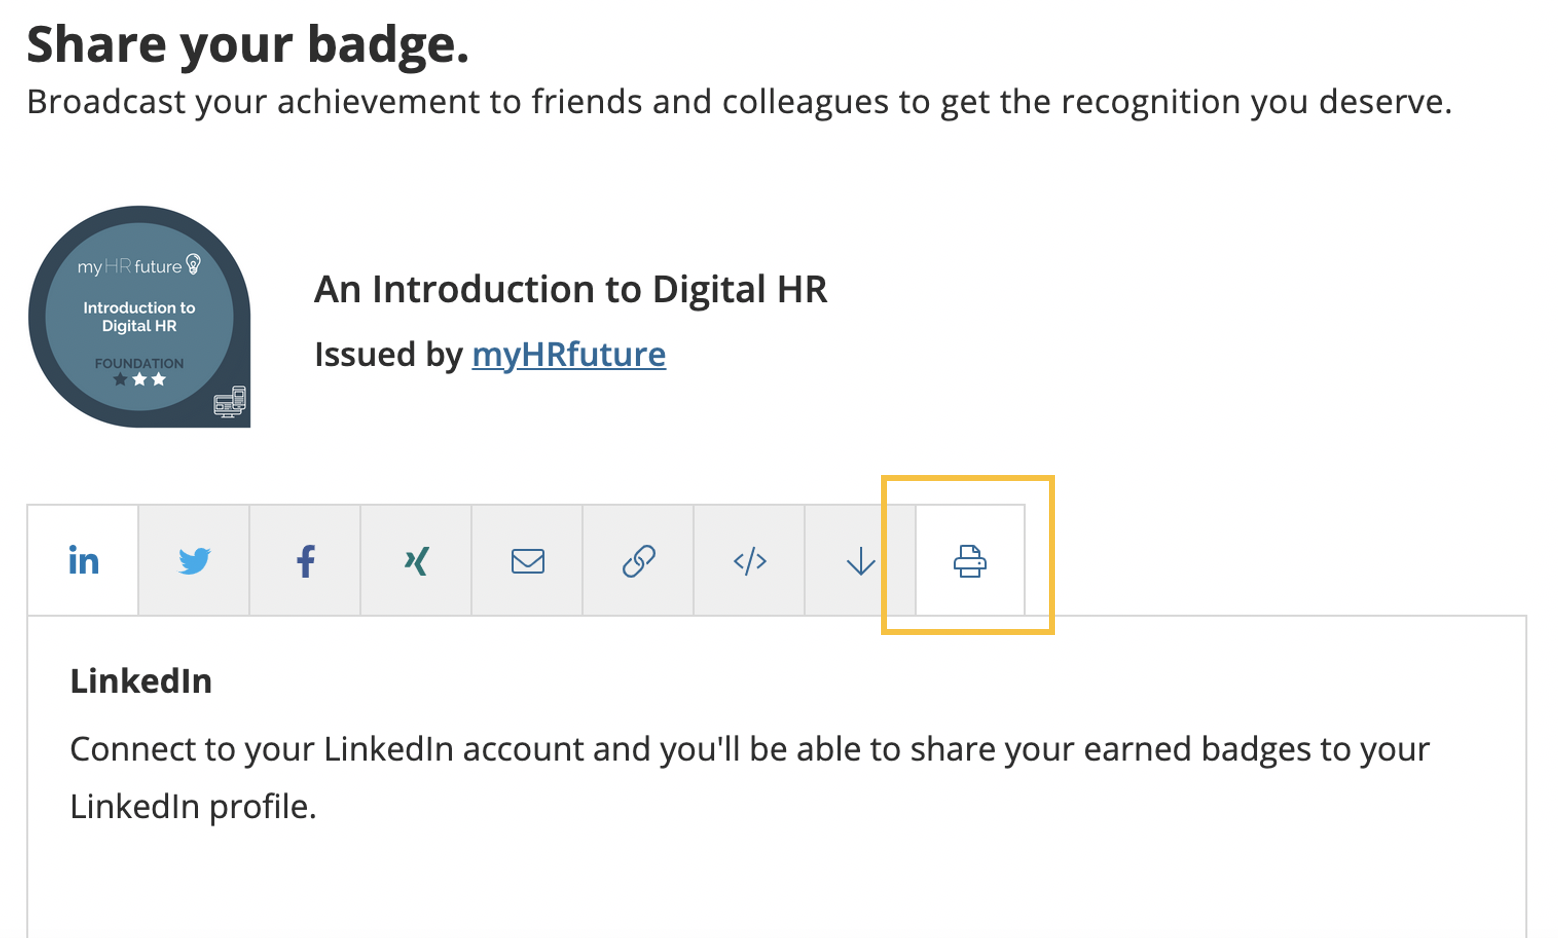
Task: Click the Introduction to Digital HR badge image
Action: point(139,316)
